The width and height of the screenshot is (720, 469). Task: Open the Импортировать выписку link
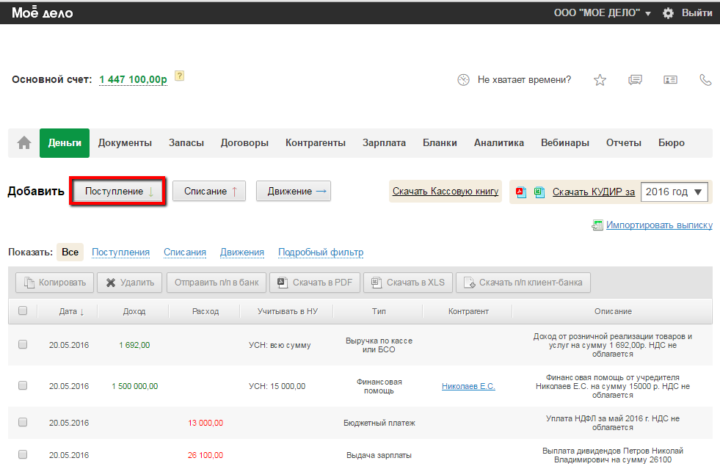(658, 226)
